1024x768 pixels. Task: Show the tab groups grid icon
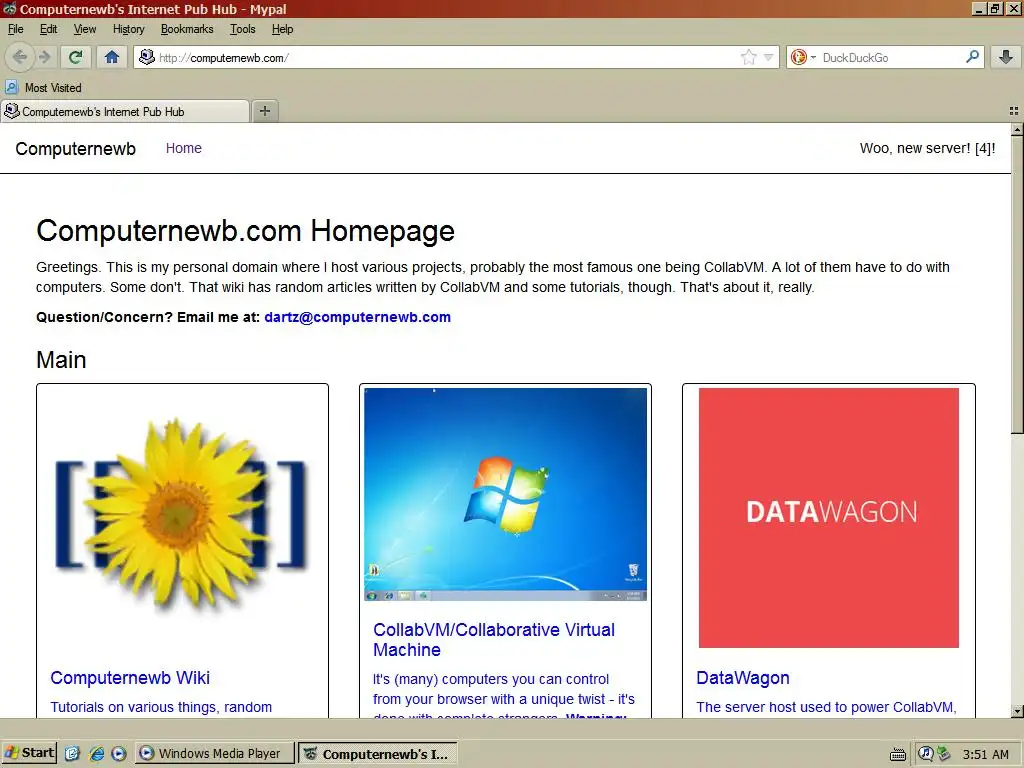(1014, 111)
